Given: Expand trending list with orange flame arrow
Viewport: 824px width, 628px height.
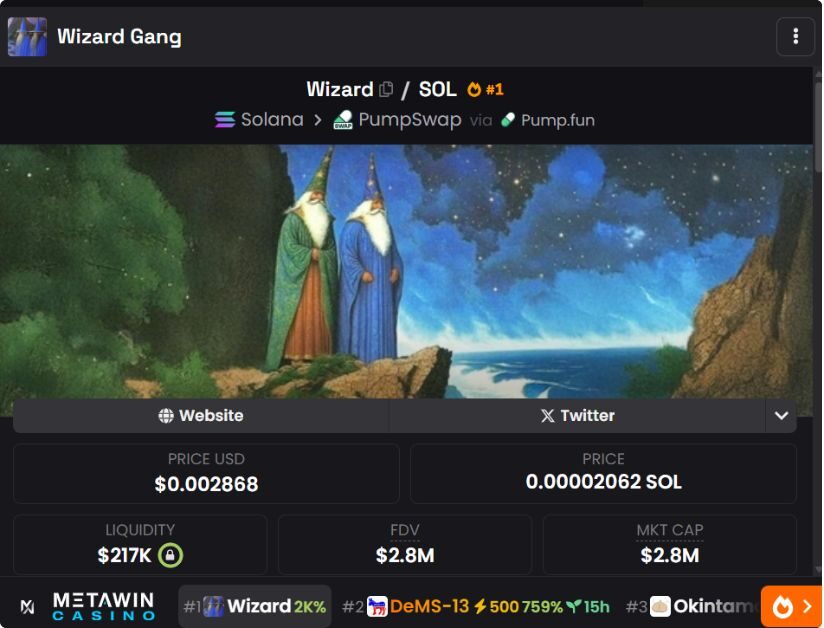Looking at the screenshot, I should pos(792,606).
